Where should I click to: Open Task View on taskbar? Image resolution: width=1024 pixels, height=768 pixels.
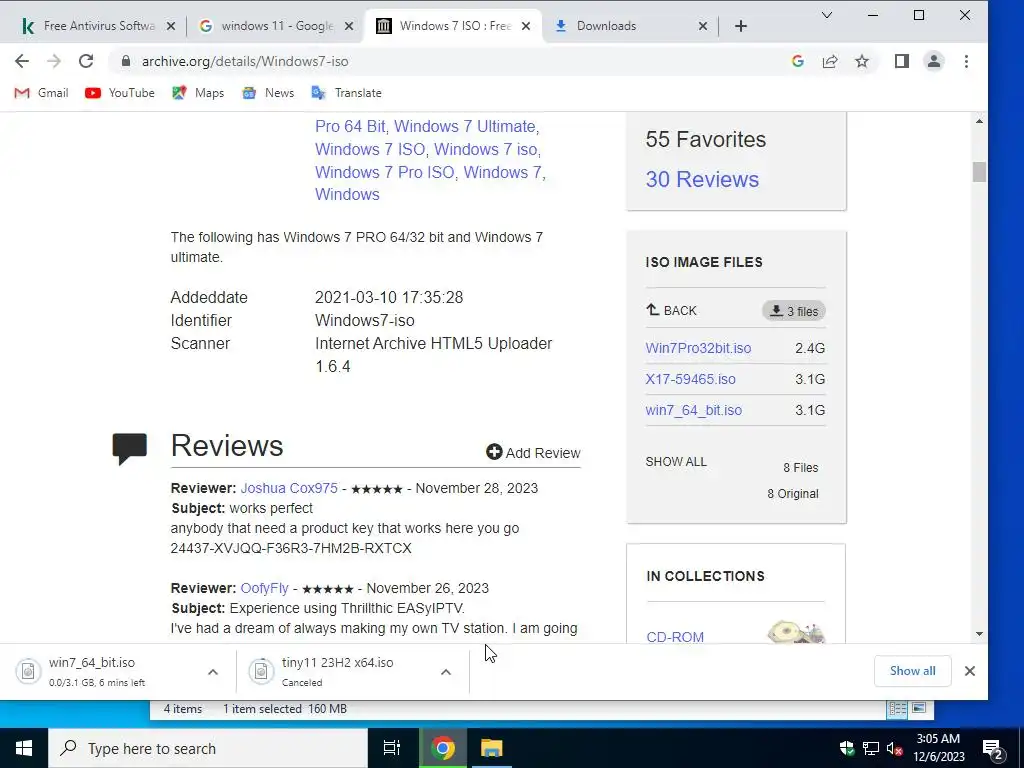pos(392,748)
